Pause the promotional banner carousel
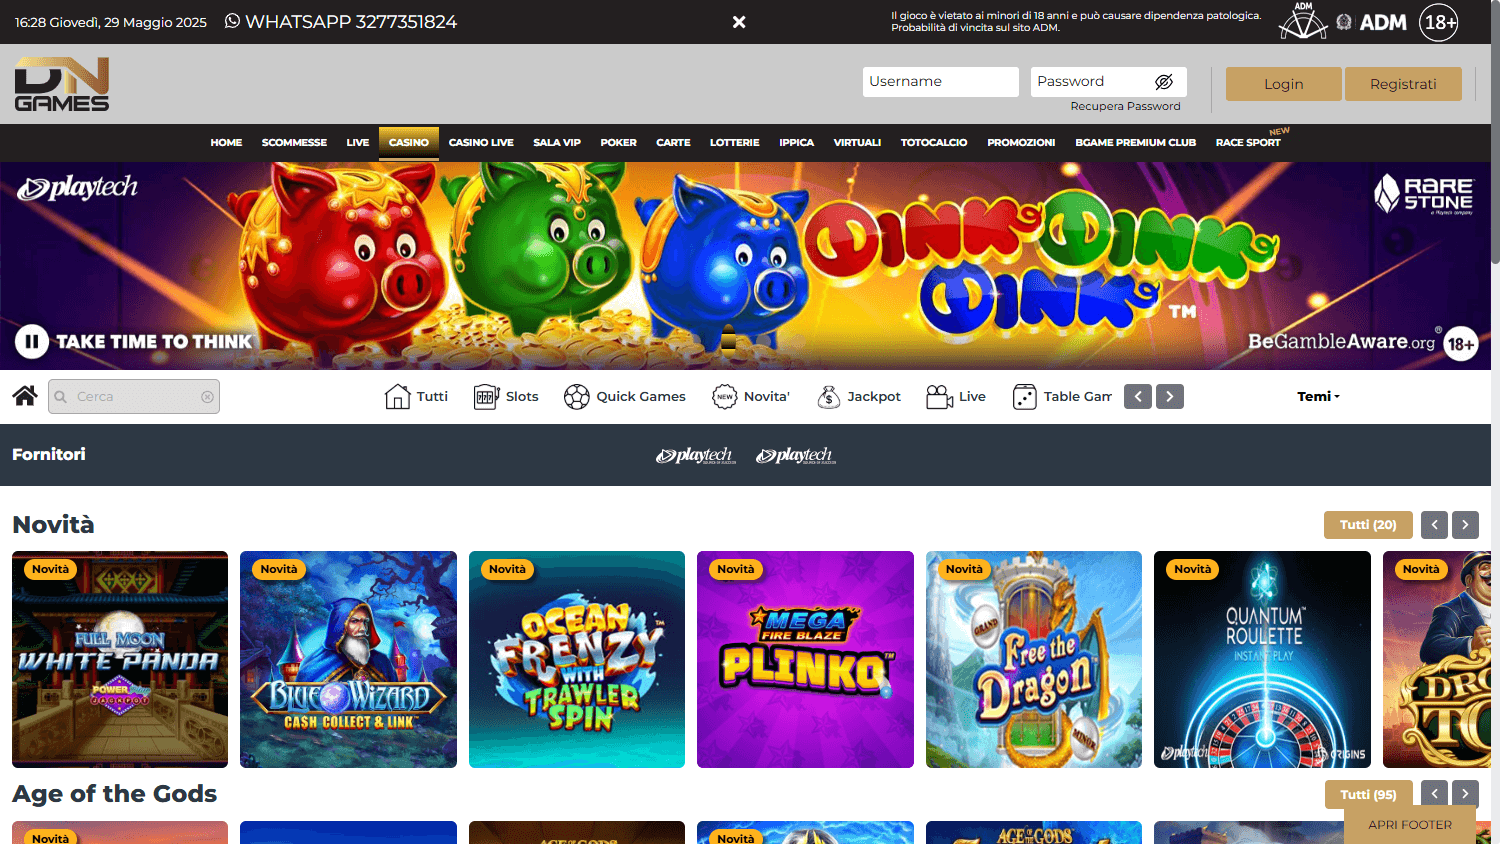The height and width of the screenshot is (844, 1500). pos(31,341)
